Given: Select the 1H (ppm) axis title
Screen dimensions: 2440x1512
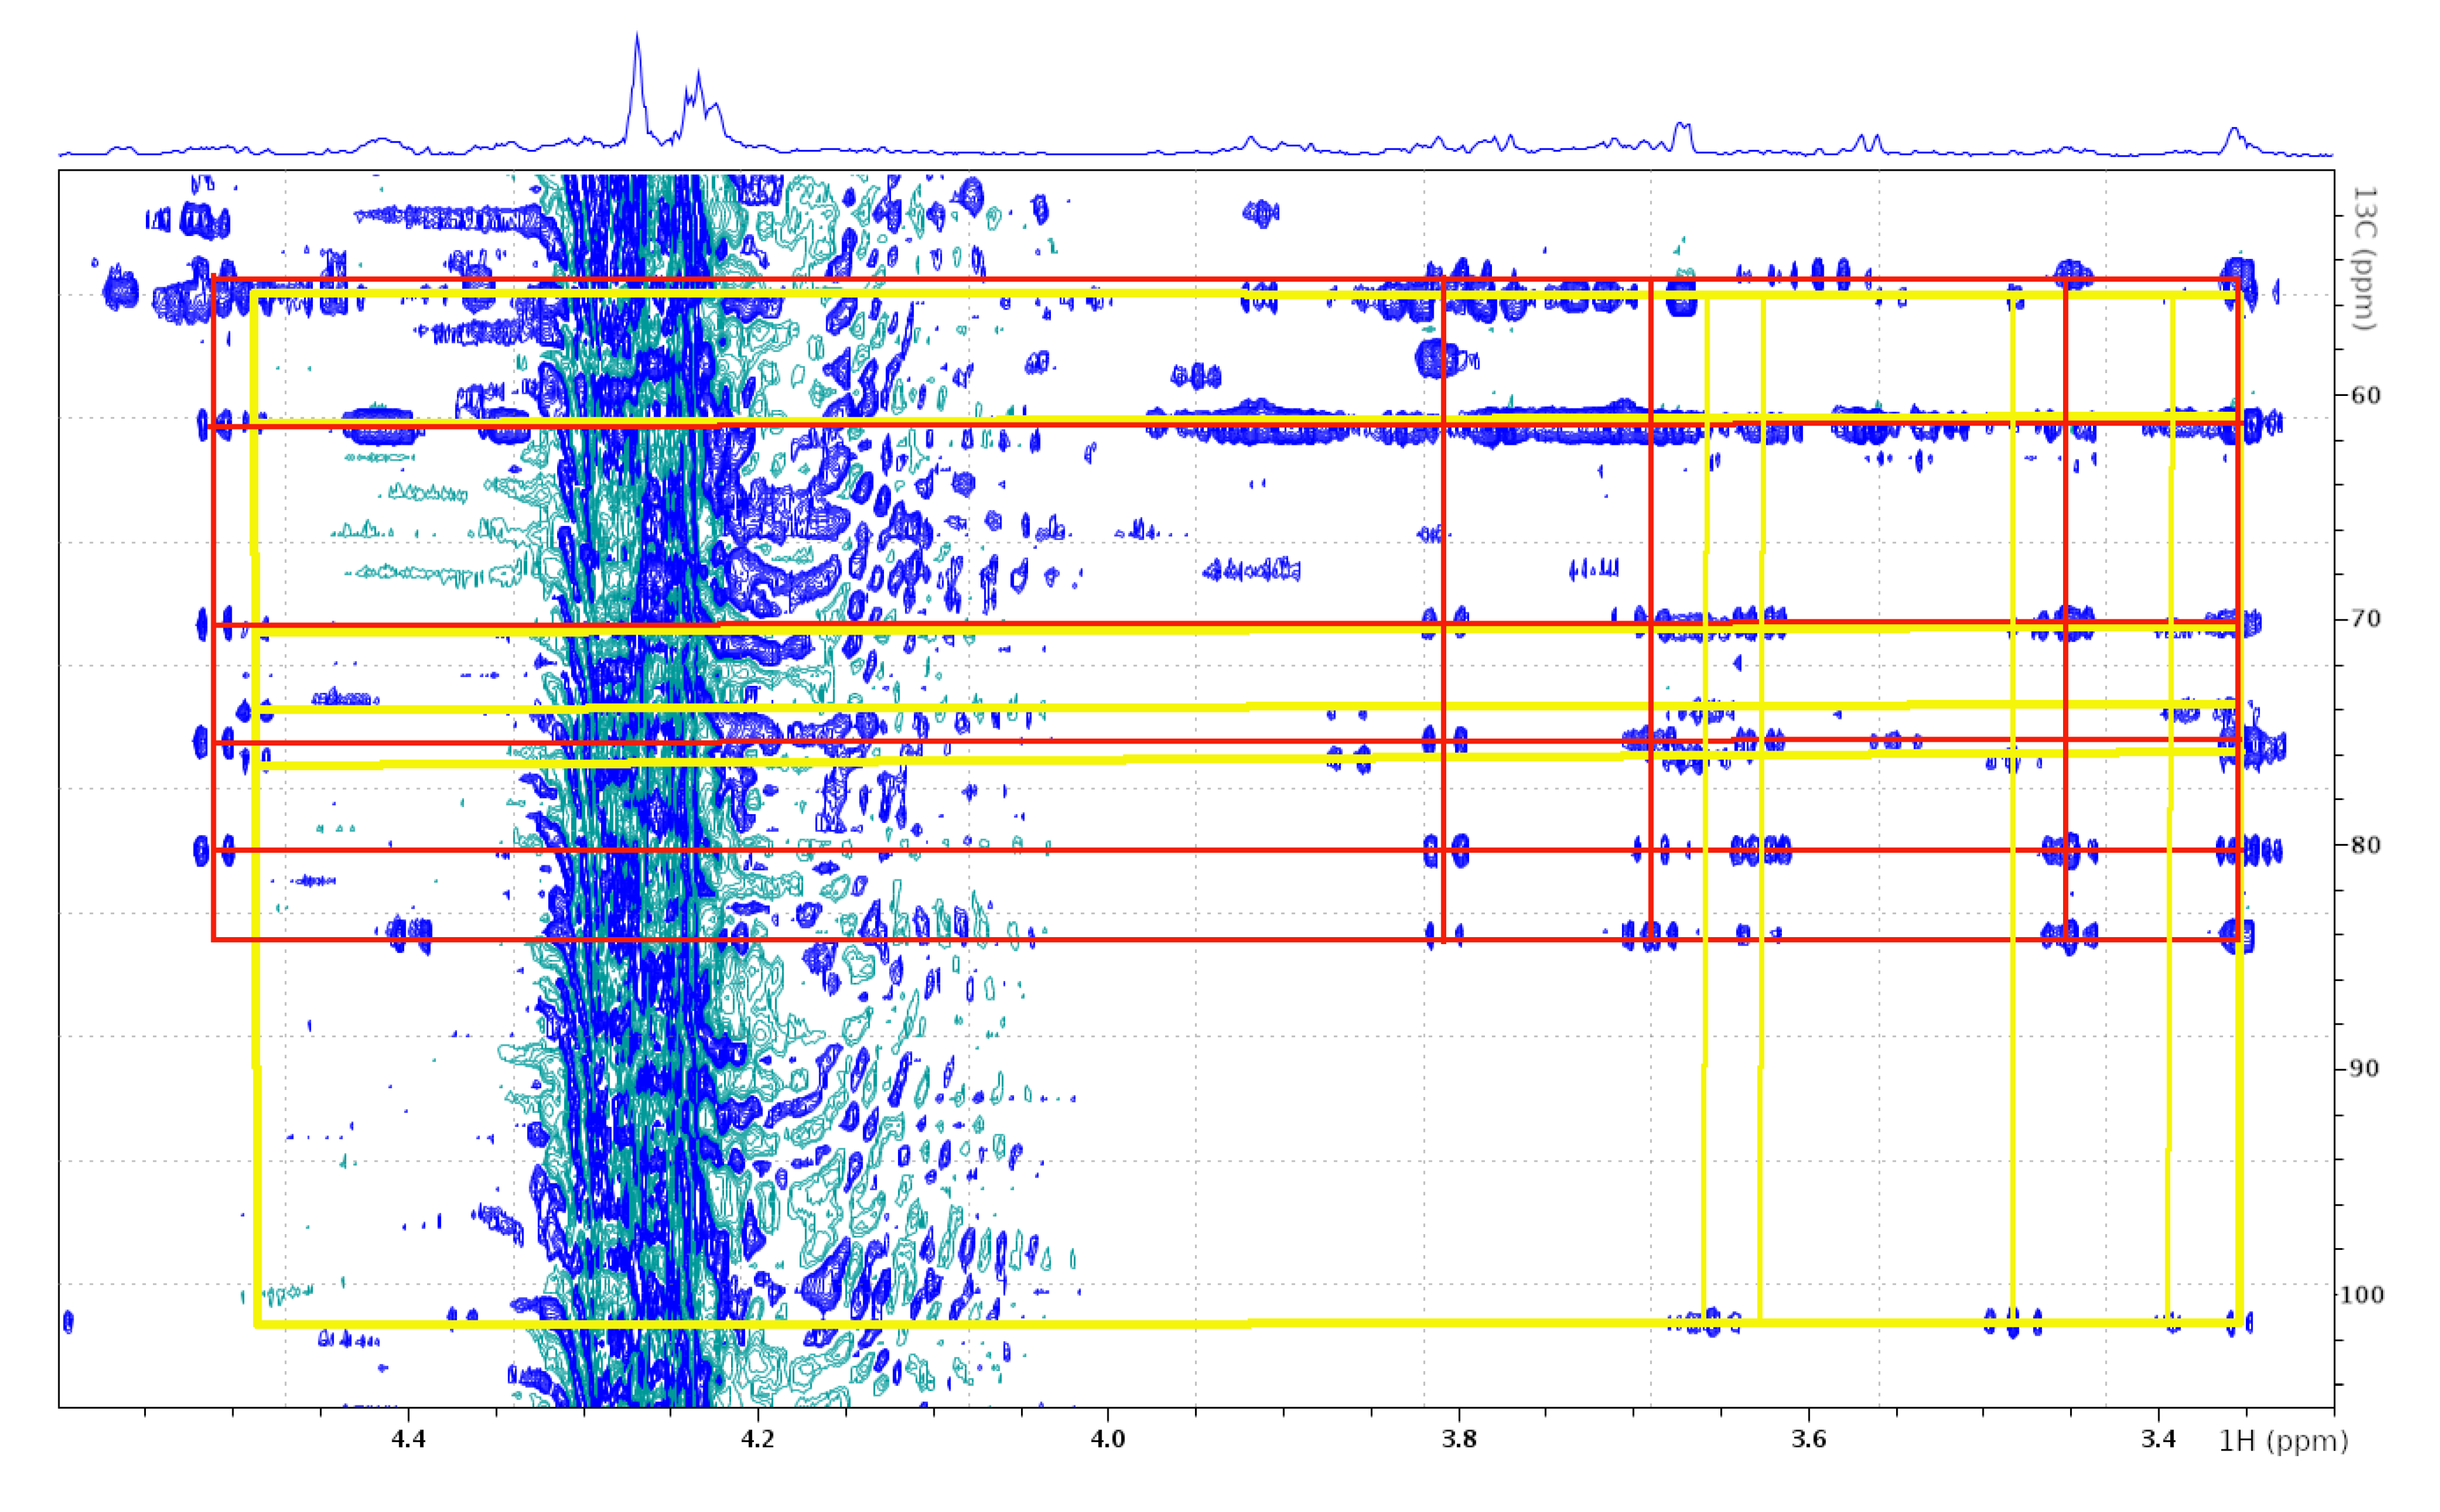Looking at the screenshot, I should click(2283, 1441).
